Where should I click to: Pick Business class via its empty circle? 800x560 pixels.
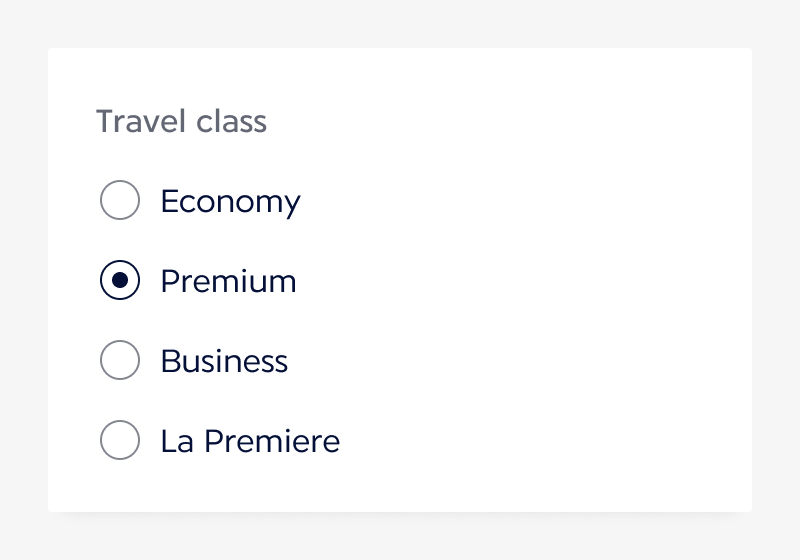coord(120,361)
